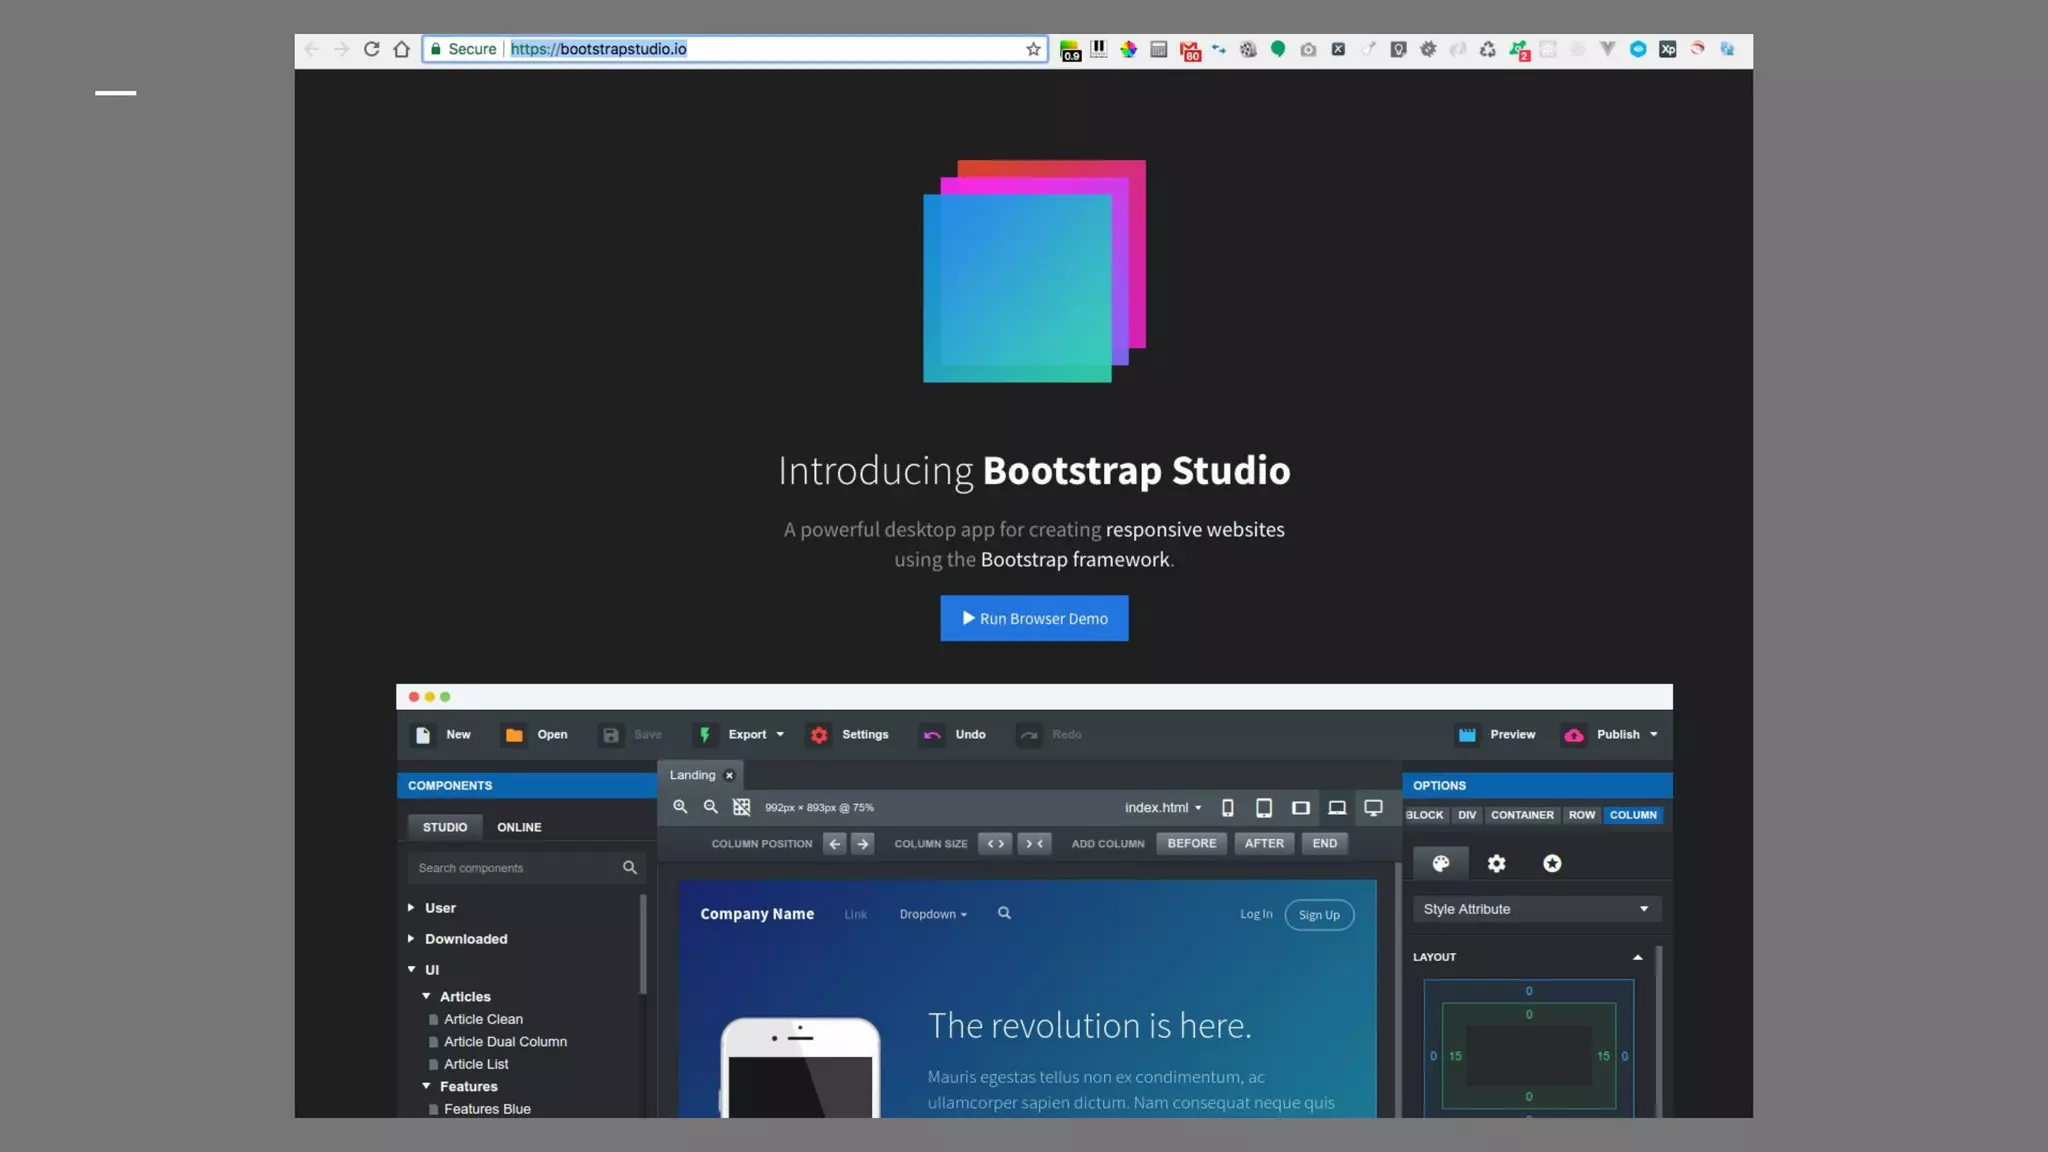The height and width of the screenshot is (1152, 2048).
Task: Click the Preview icon
Action: click(1467, 735)
